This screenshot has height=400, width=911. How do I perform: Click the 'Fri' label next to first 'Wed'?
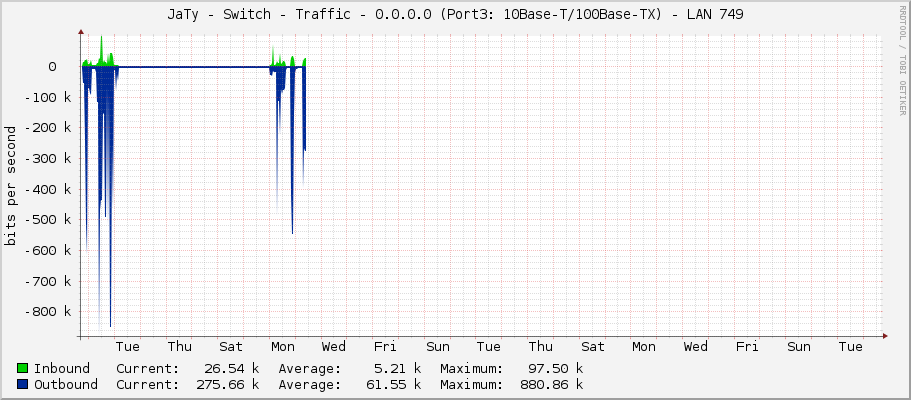[386, 347]
